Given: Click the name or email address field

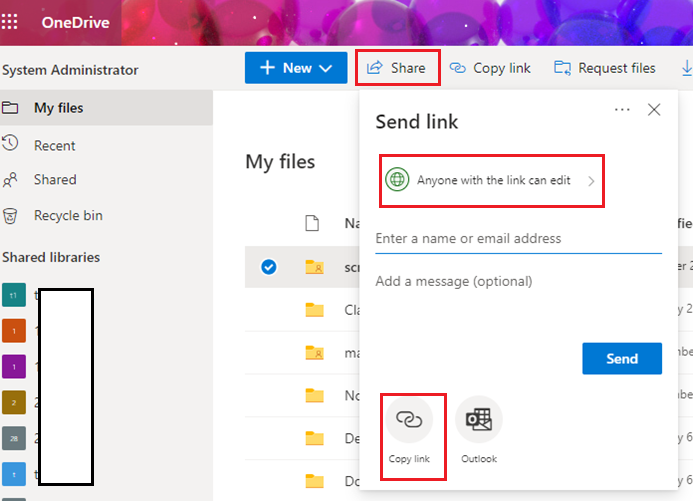Looking at the screenshot, I should coord(518,239).
